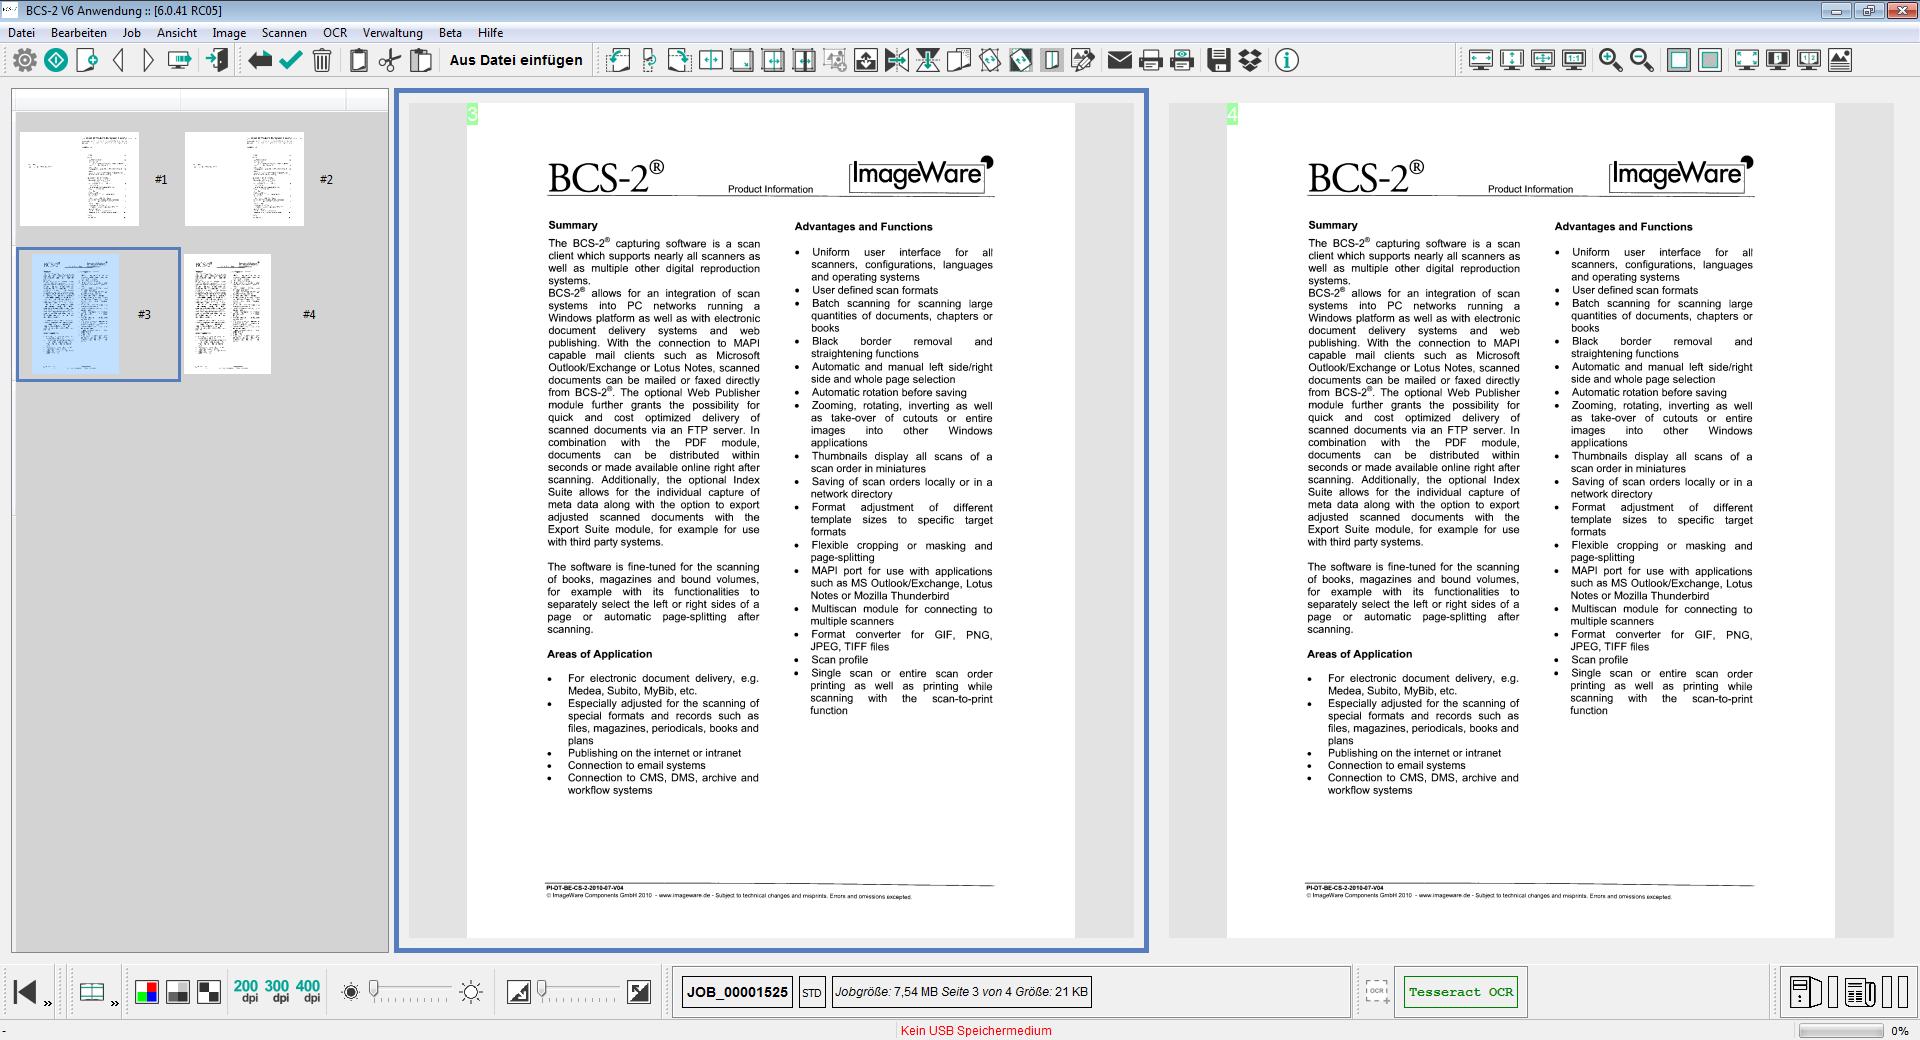Rotate page left icon
Screen dimensions: 1920x1040
618,60
